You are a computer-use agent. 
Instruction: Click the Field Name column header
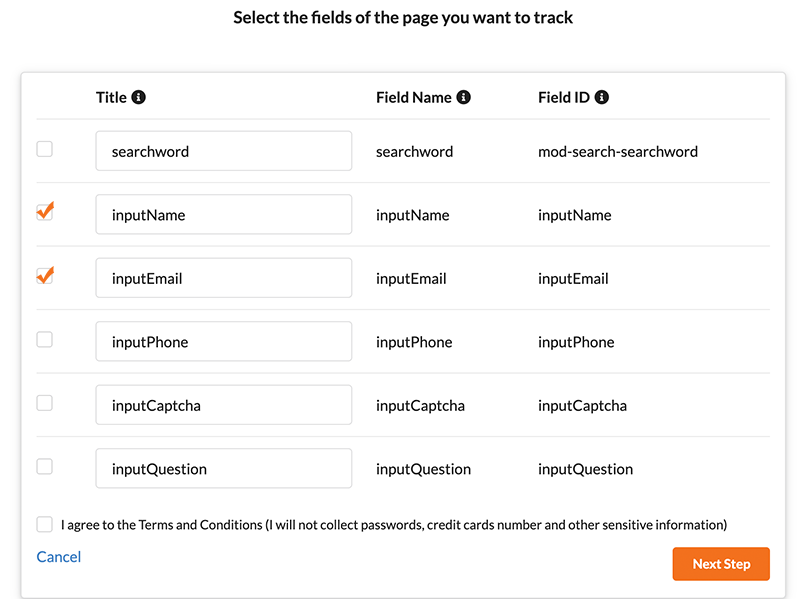pyautogui.click(x=414, y=97)
